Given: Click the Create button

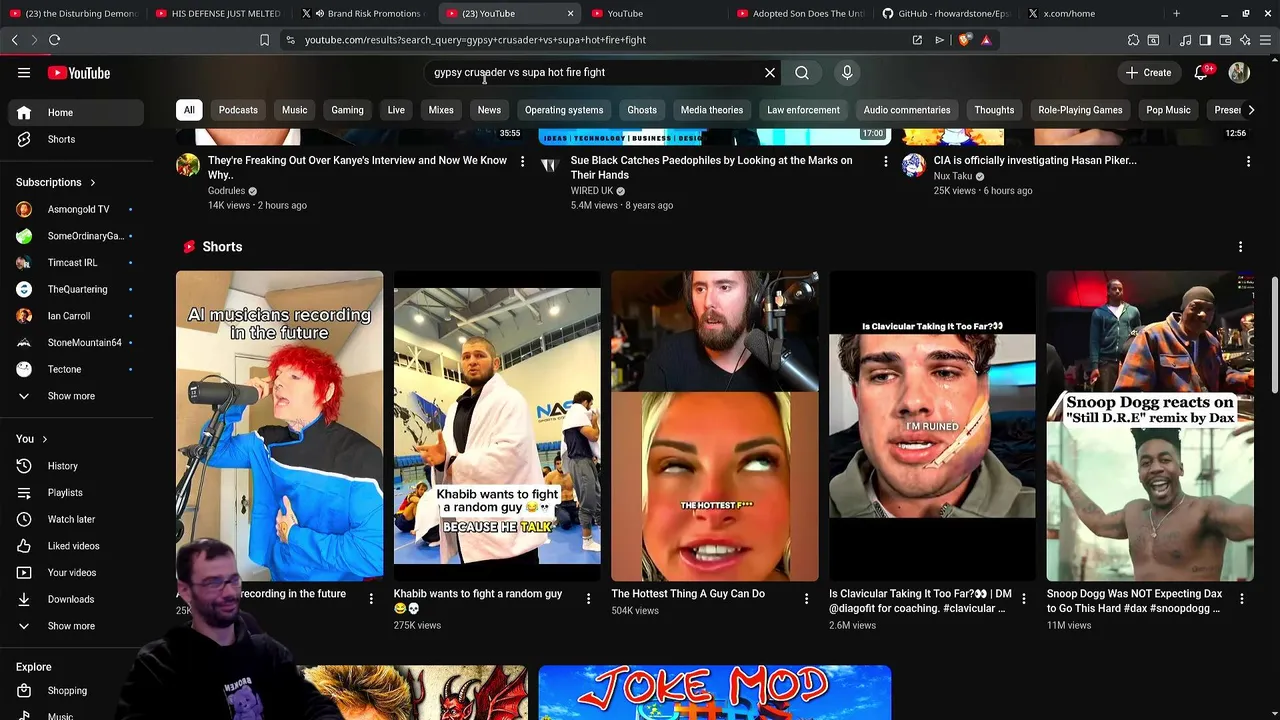Looking at the screenshot, I should pyautogui.click(x=1148, y=72).
